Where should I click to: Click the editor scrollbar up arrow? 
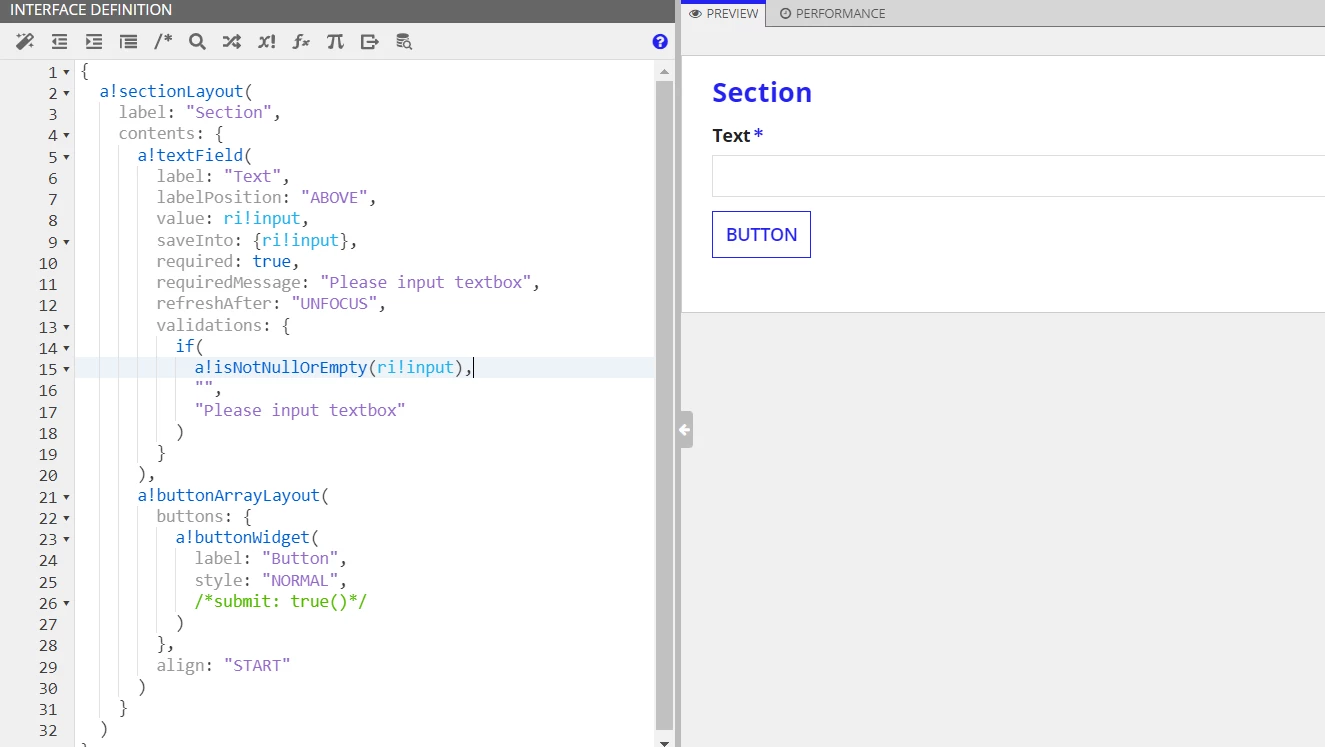coord(664,72)
